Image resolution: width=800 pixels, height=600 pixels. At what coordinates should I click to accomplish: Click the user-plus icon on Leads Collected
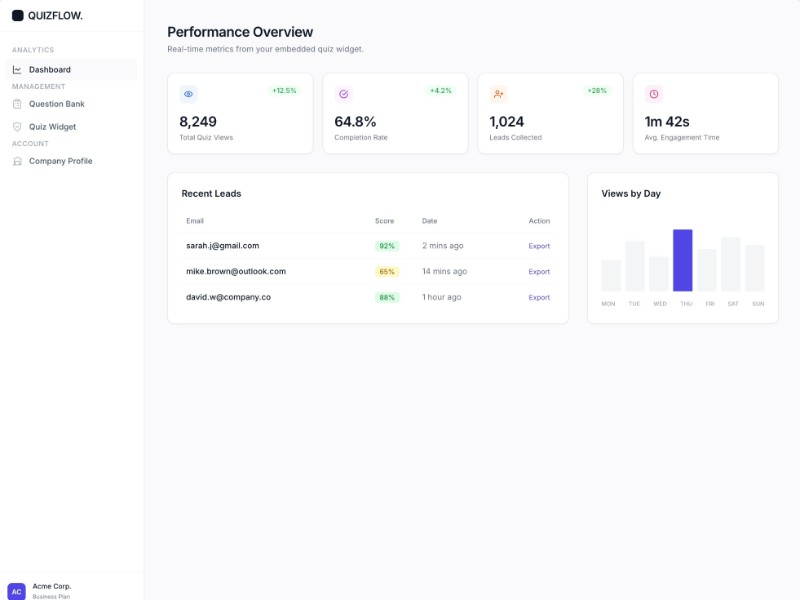tap(498, 94)
